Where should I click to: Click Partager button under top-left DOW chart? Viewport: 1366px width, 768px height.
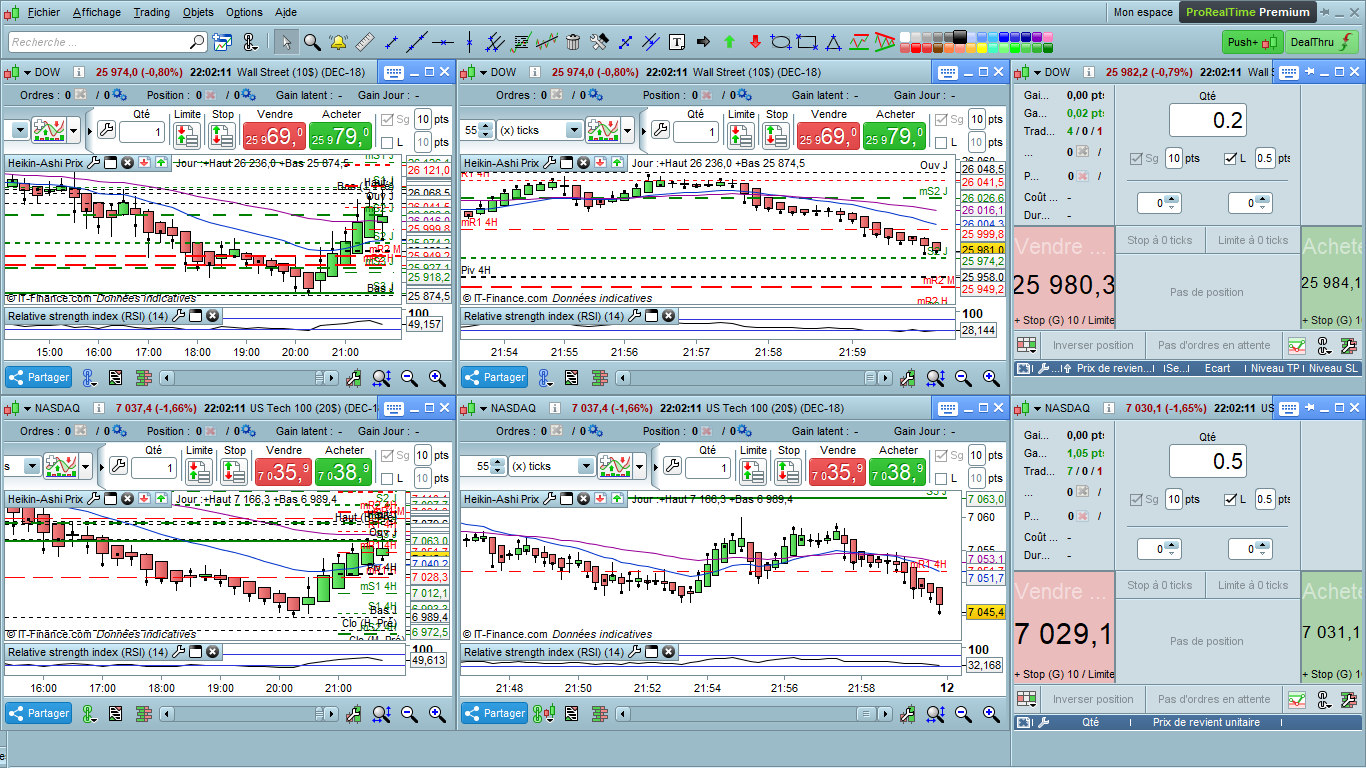[40, 377]
